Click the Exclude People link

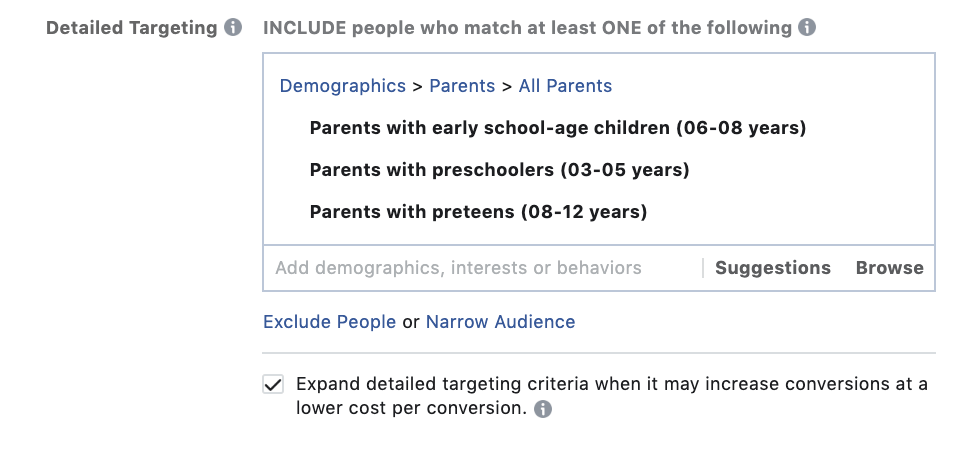point(329,322)
